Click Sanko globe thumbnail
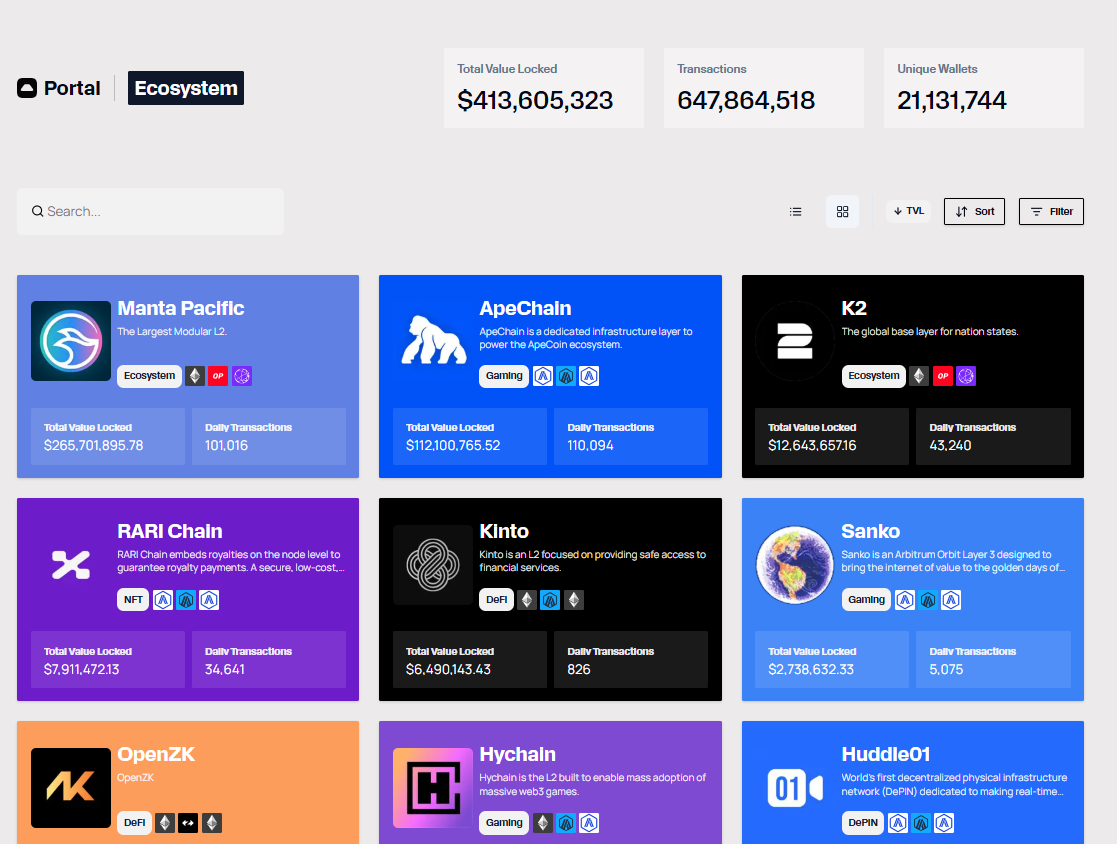This screenshot has height=844, width=1117. pos(795,565)
